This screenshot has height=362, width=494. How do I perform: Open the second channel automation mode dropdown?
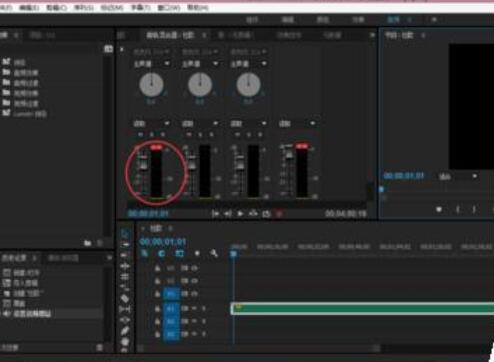[200, 124]
